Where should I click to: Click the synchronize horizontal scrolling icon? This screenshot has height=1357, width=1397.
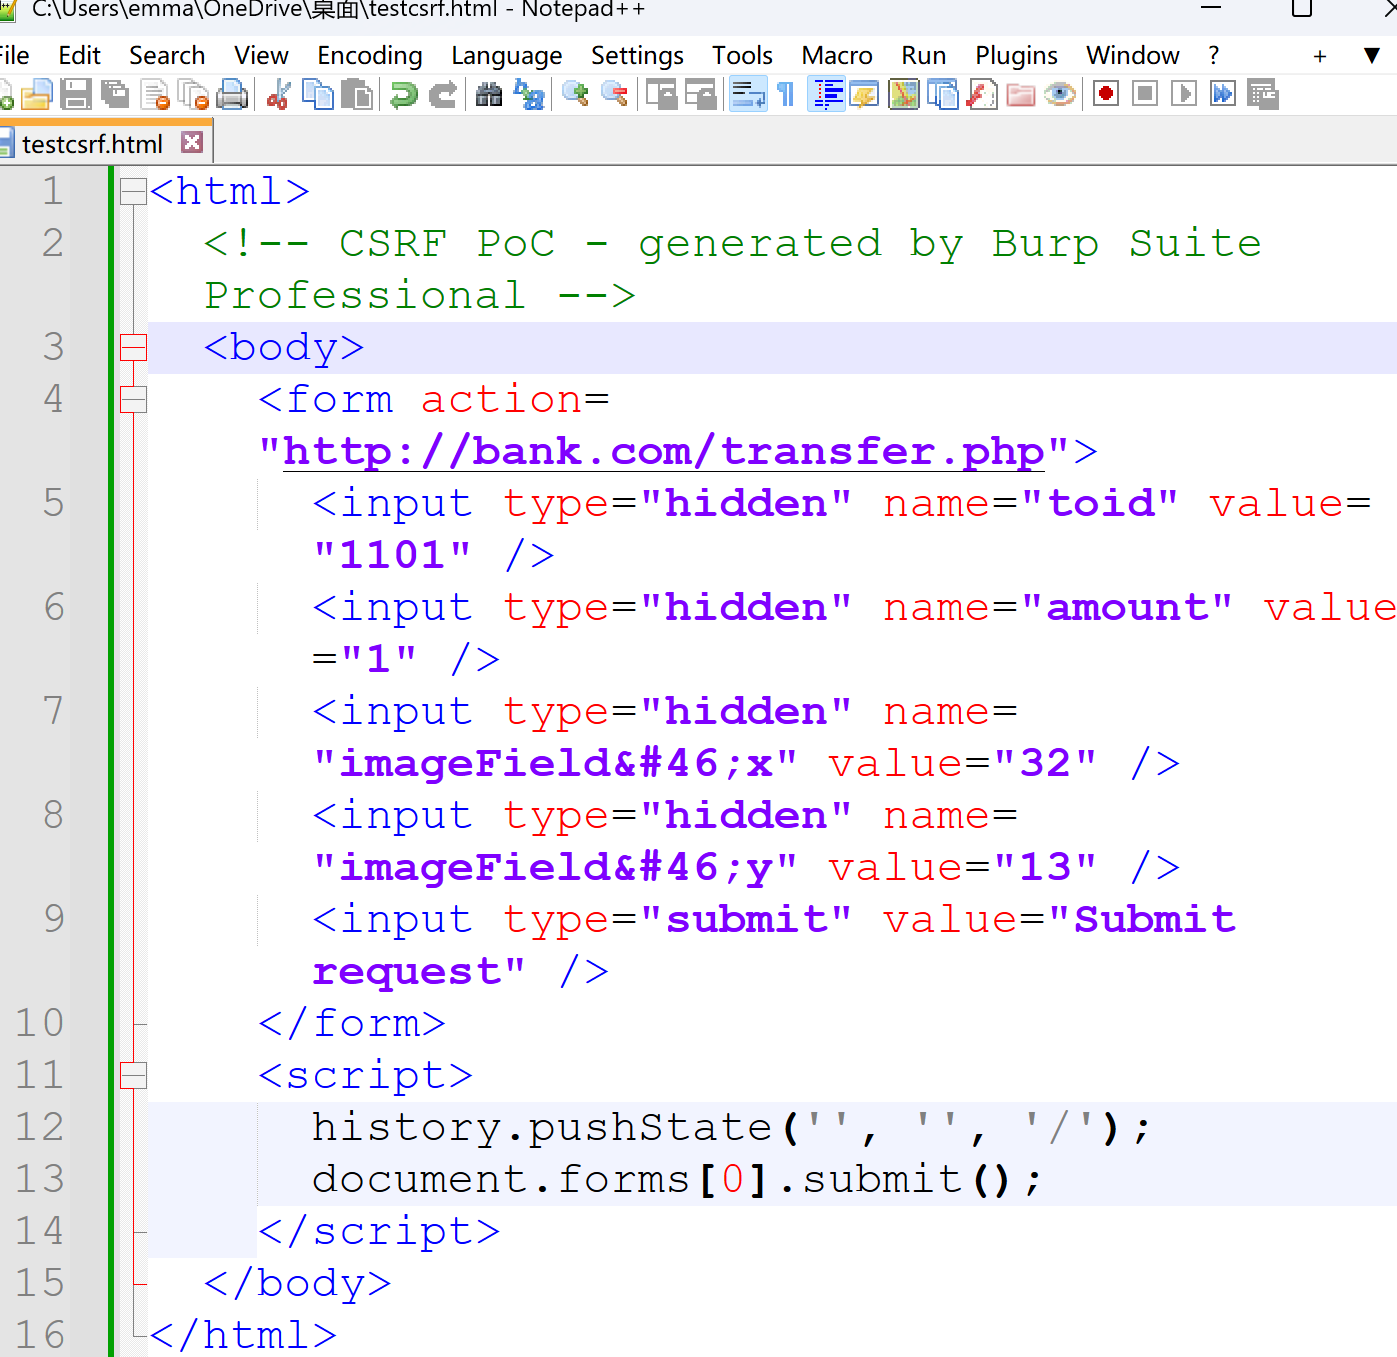coord(700,95)
